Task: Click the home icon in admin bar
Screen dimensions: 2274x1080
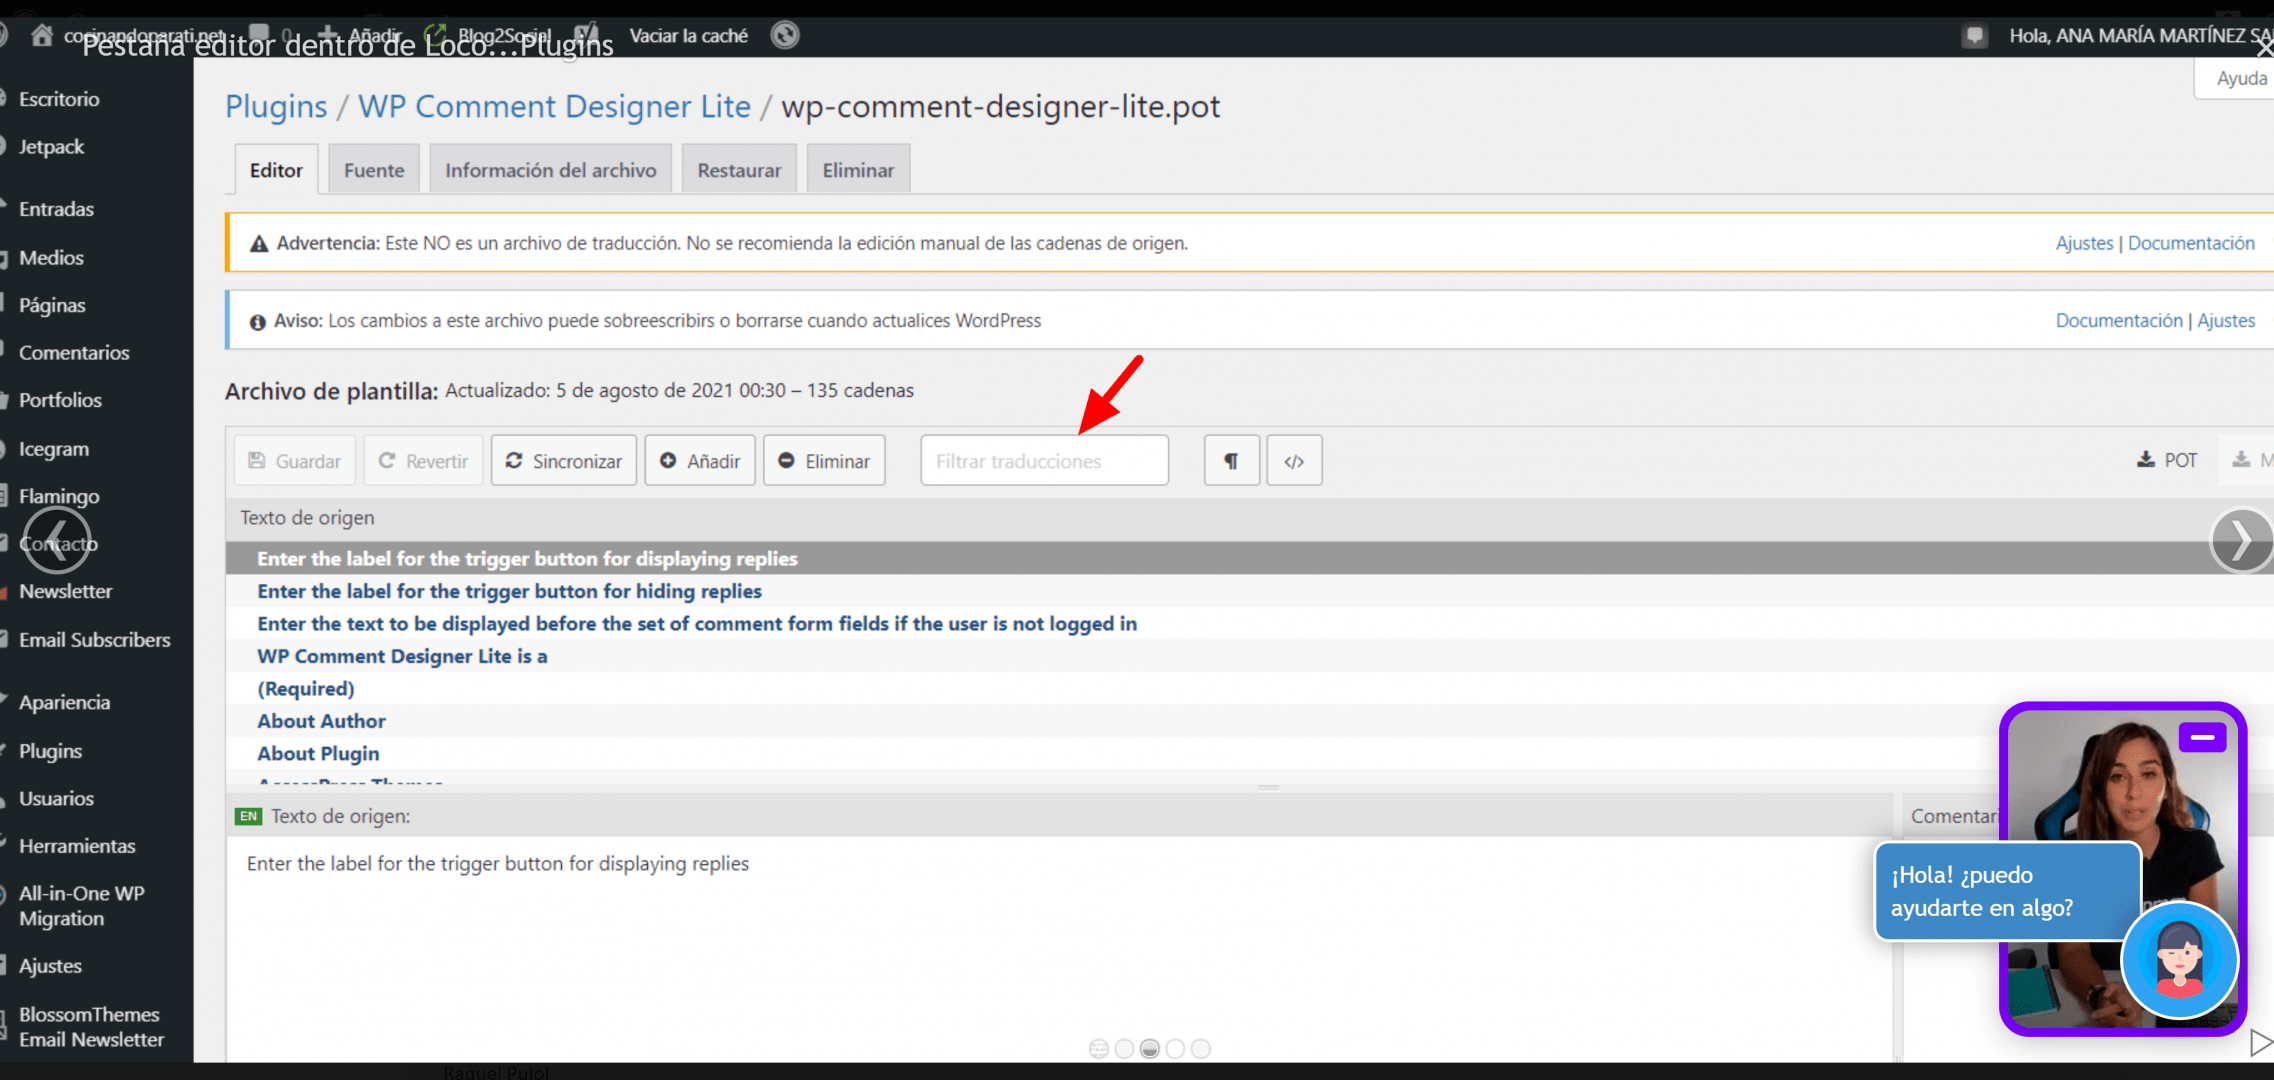Action: pos(41,35)
